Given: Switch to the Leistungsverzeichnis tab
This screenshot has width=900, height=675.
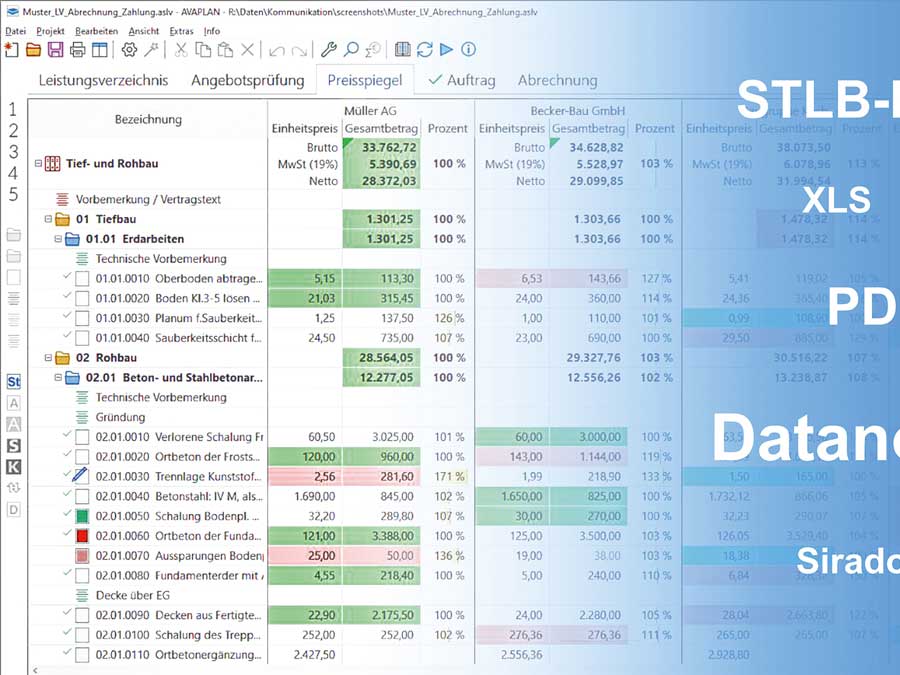Looking at the screenshot, I should 103,80.
